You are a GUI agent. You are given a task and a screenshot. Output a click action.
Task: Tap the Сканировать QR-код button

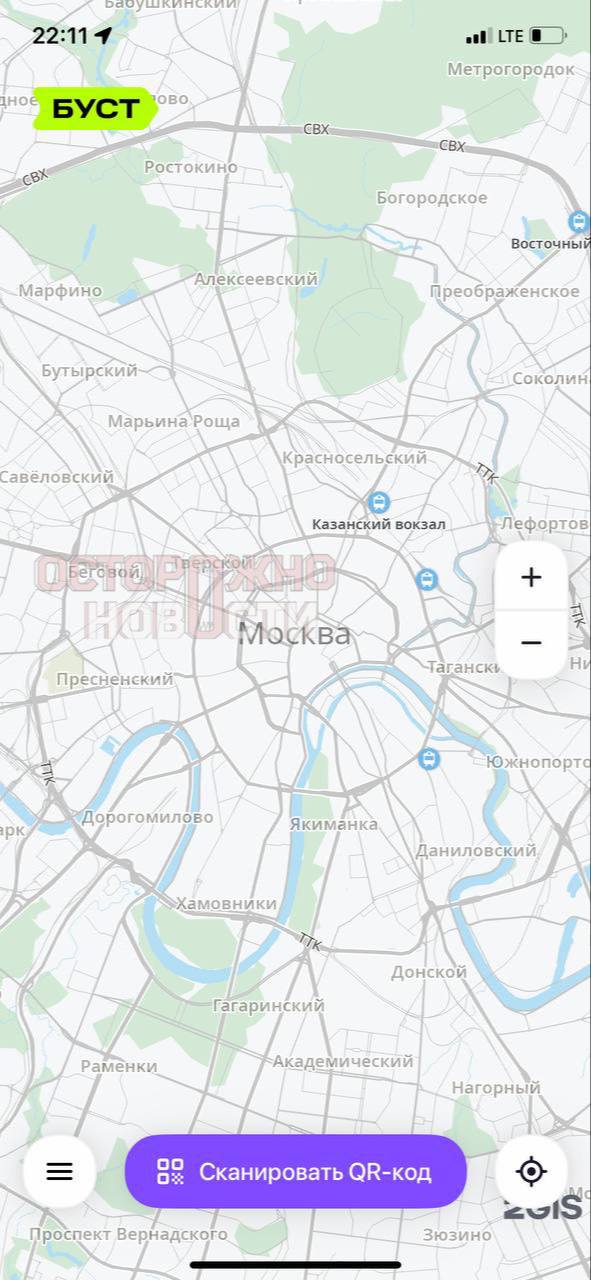click(295, 1171)
